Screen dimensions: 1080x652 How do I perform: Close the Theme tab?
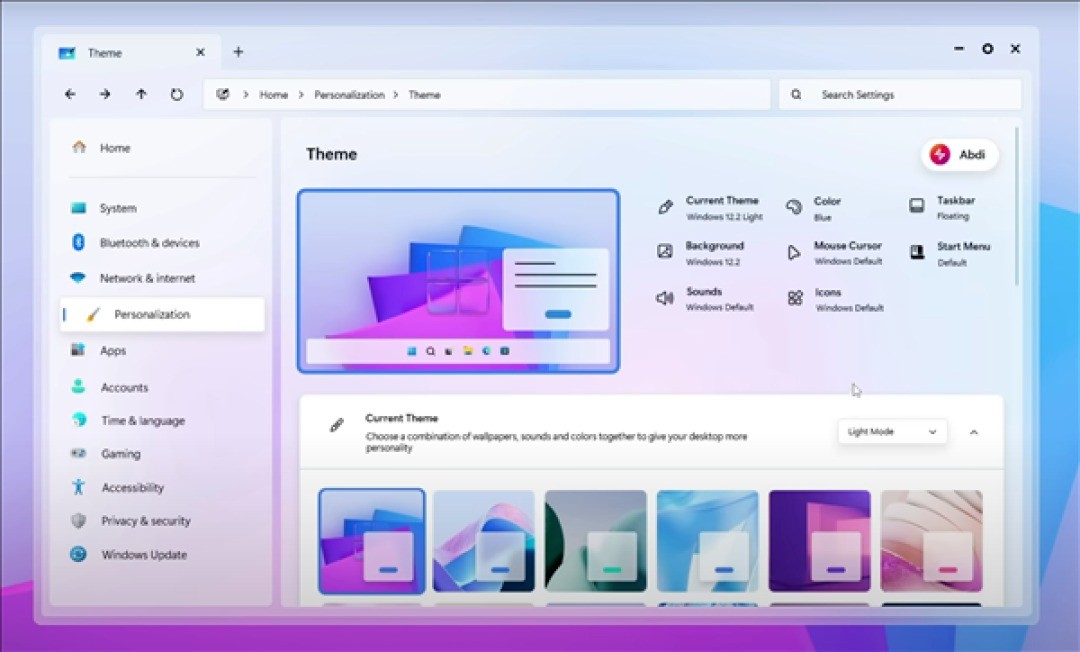[200, 53]
